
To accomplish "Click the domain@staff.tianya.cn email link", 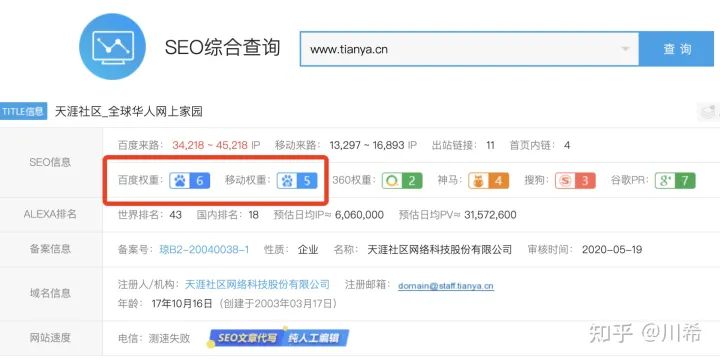I will (x=445, y=286).
